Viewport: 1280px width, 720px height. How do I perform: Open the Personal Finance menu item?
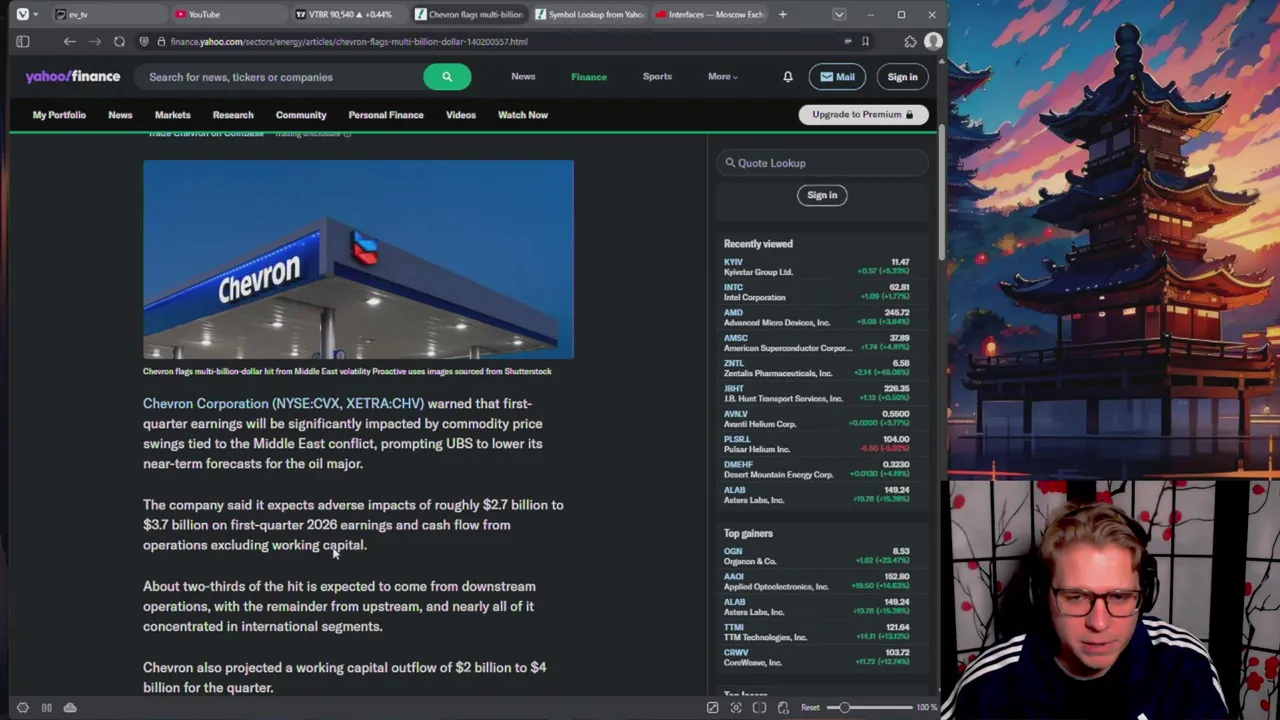pyautogui.click(x=386, y=115)
